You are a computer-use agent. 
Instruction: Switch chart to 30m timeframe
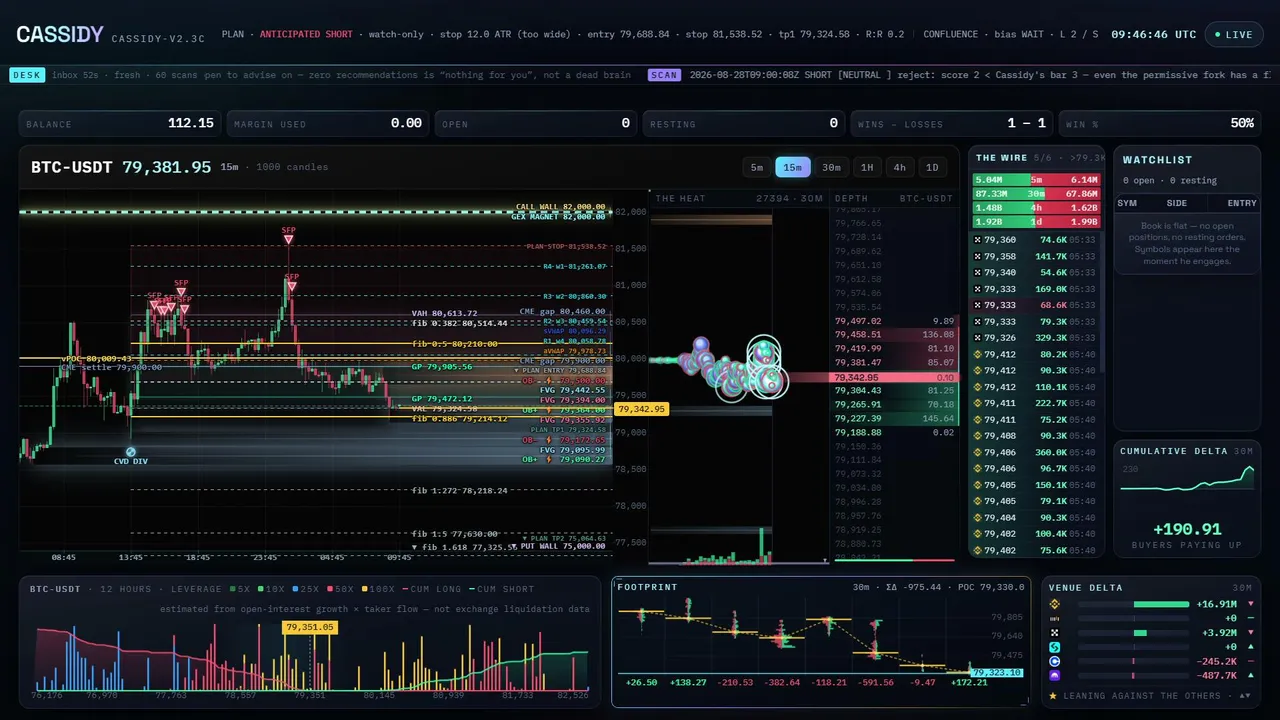pos(831,167)
